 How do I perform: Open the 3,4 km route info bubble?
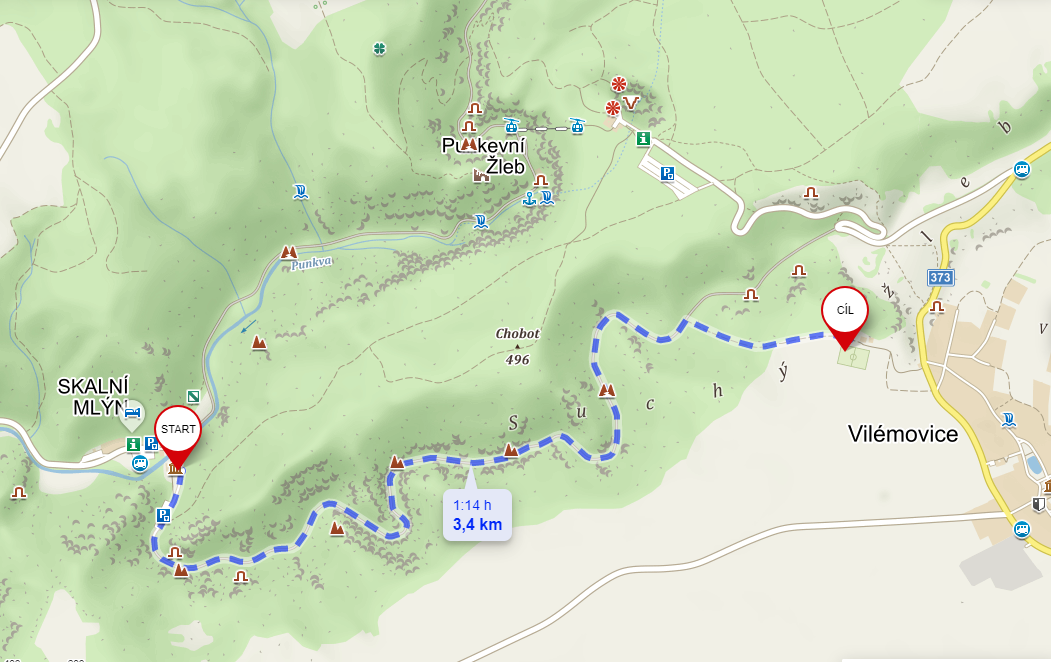coord(477,515)
